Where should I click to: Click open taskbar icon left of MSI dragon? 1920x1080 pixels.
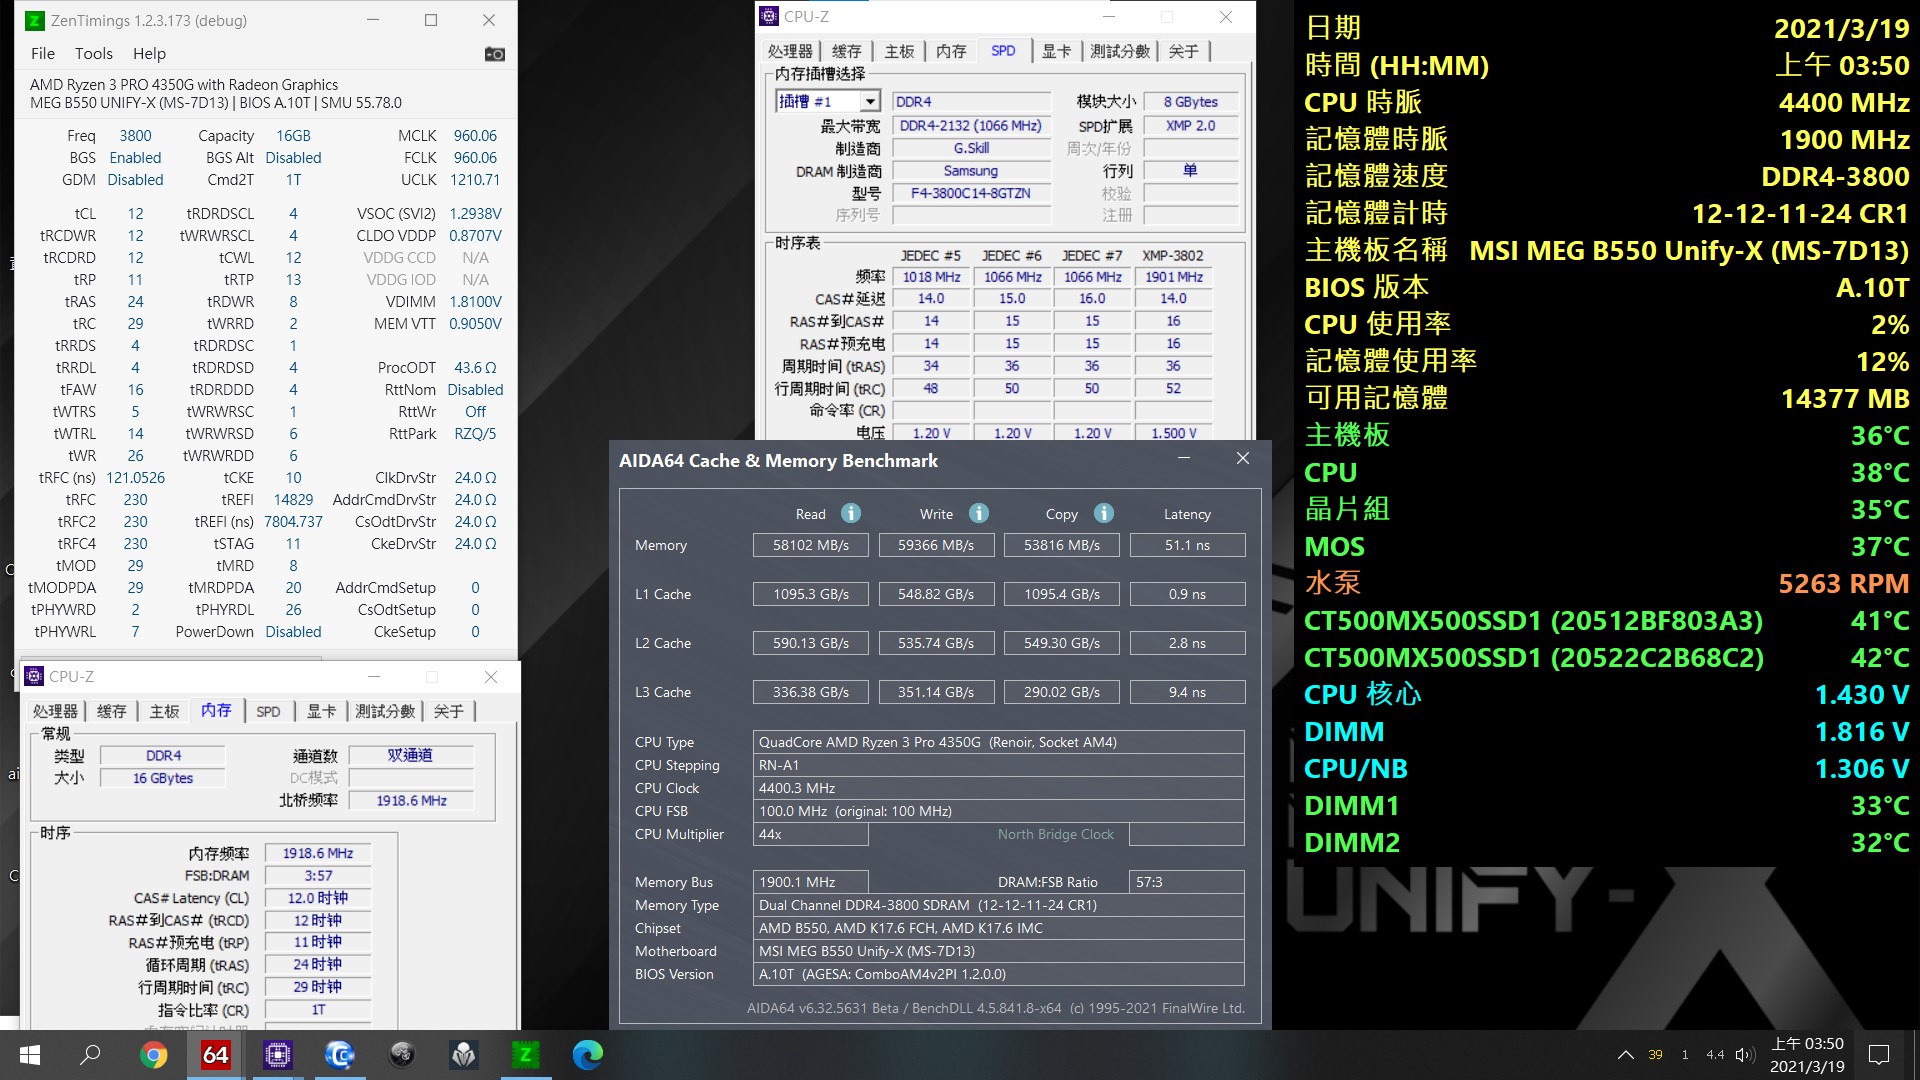401,1055
